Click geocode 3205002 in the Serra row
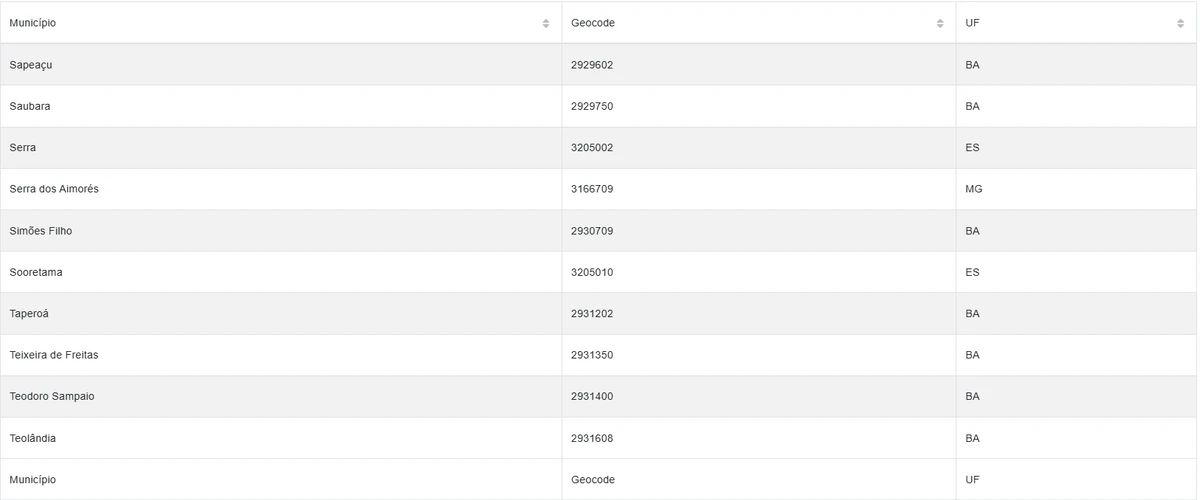Viewport: 1200px width, 500px height. coord(592,148)
